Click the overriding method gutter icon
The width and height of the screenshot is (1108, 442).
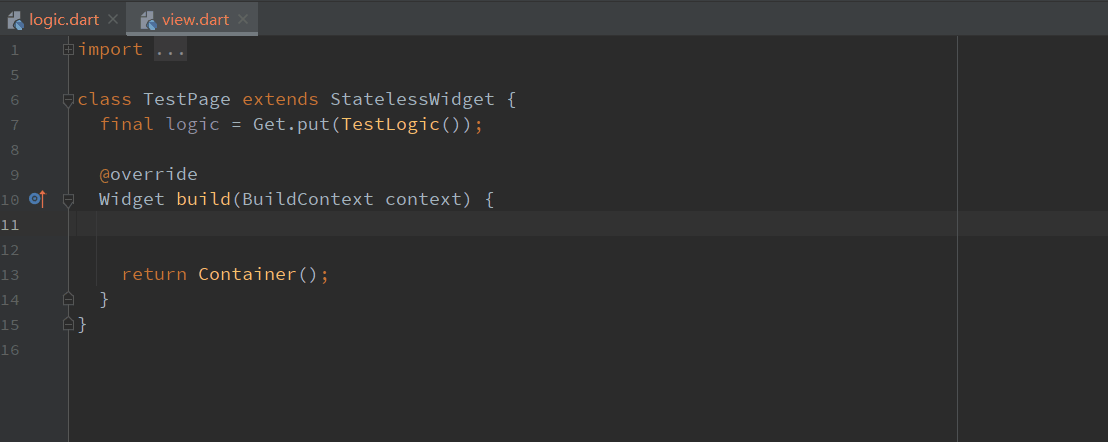(x=37, y=199)
